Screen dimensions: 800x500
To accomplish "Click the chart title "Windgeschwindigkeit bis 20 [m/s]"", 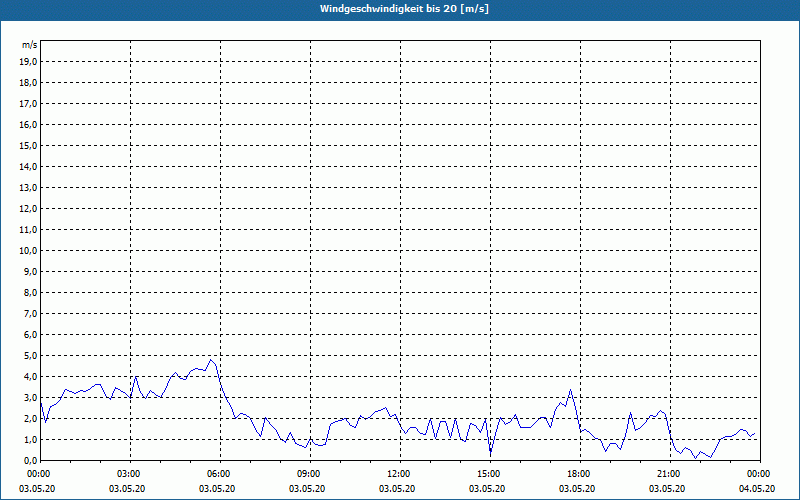I will 404,9.
